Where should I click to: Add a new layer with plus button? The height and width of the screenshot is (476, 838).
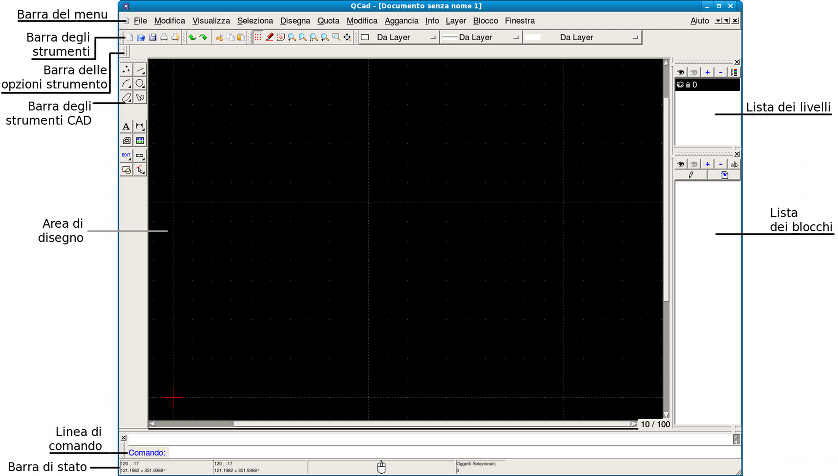[x=707, y=72]
